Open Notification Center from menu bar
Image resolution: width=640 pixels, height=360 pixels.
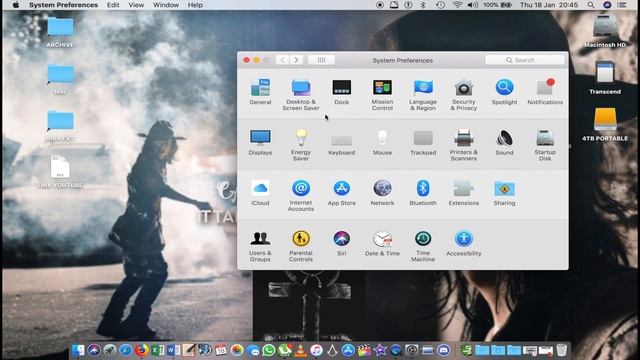622,5
